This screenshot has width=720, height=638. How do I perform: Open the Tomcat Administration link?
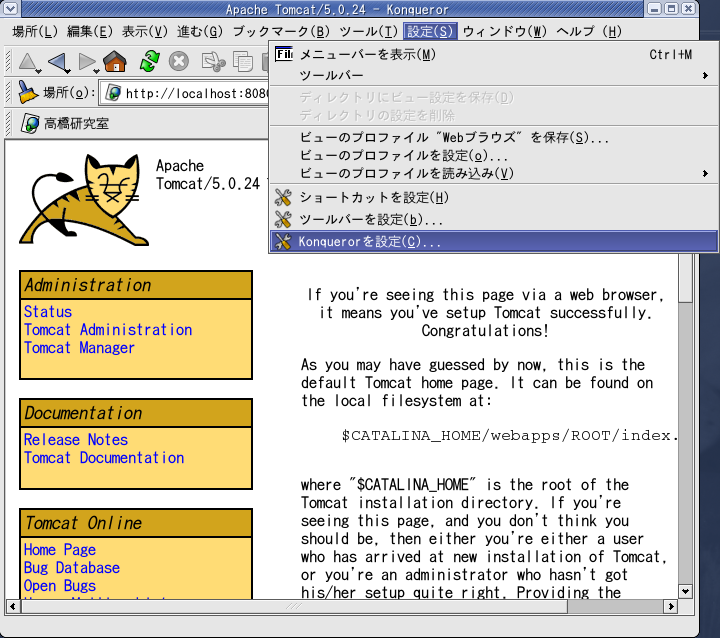[108, 330]
